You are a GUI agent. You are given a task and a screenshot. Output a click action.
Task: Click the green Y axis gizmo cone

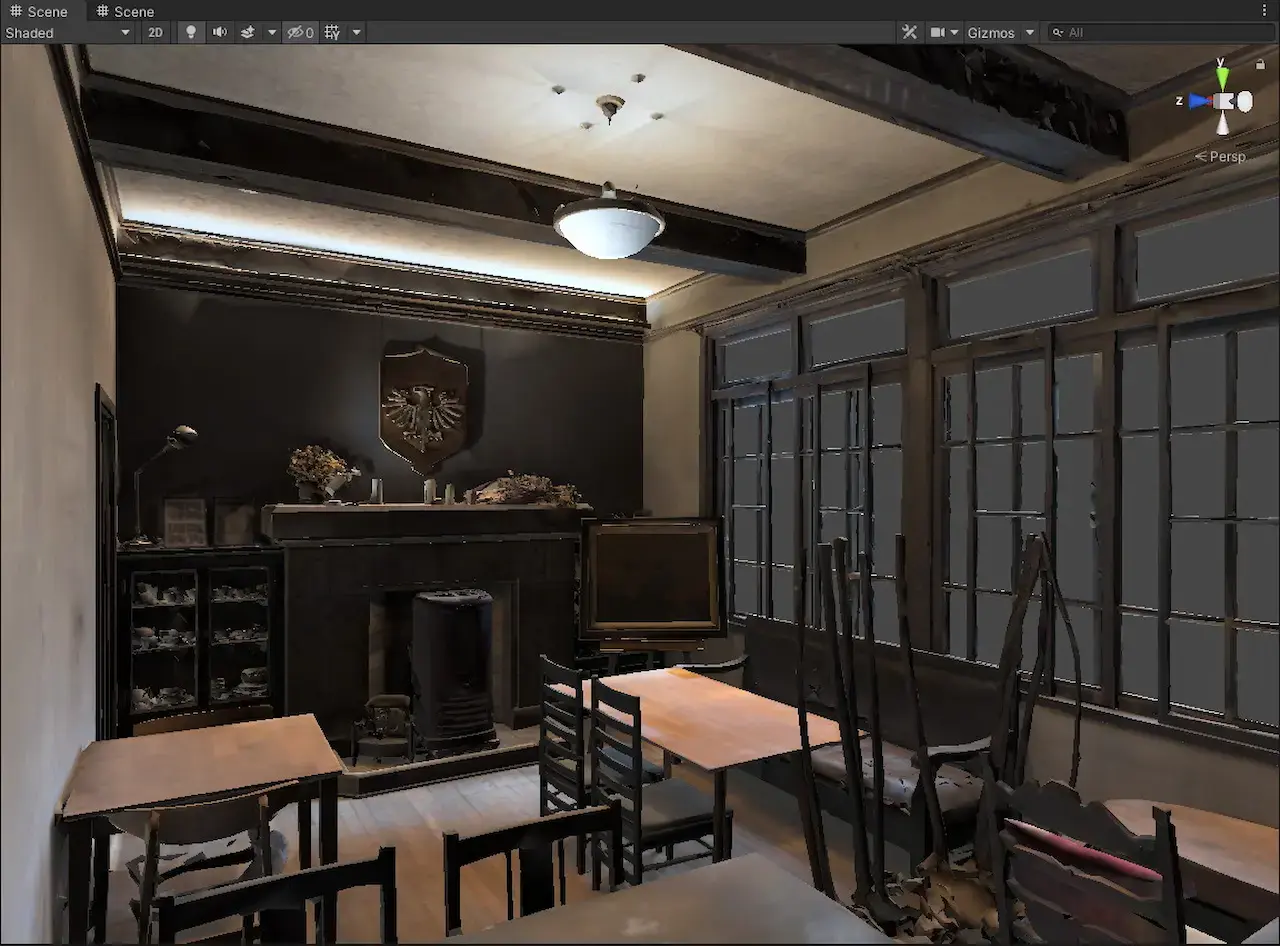[x=1222, y=76]
